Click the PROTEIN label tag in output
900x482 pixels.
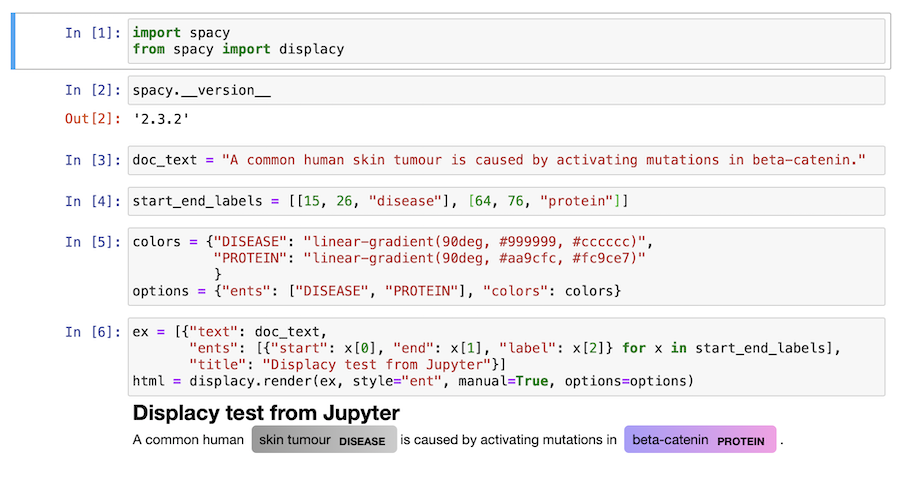pyautogui.click(x=741, y=441)
